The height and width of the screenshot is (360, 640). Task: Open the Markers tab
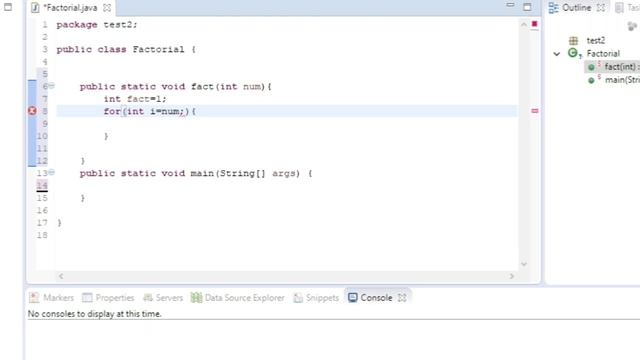[x=52, y=298]
